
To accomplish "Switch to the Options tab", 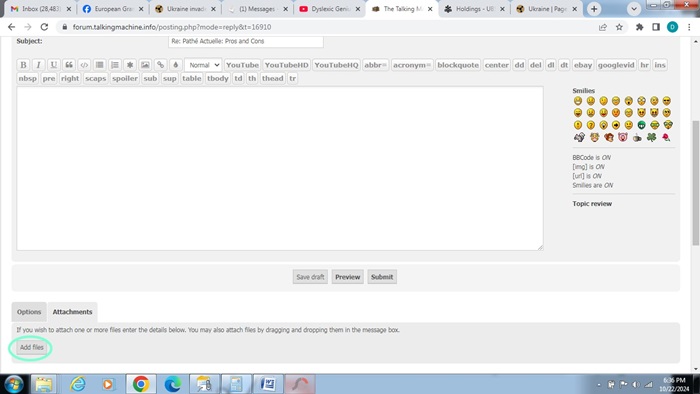I will [x=29, y=312].
